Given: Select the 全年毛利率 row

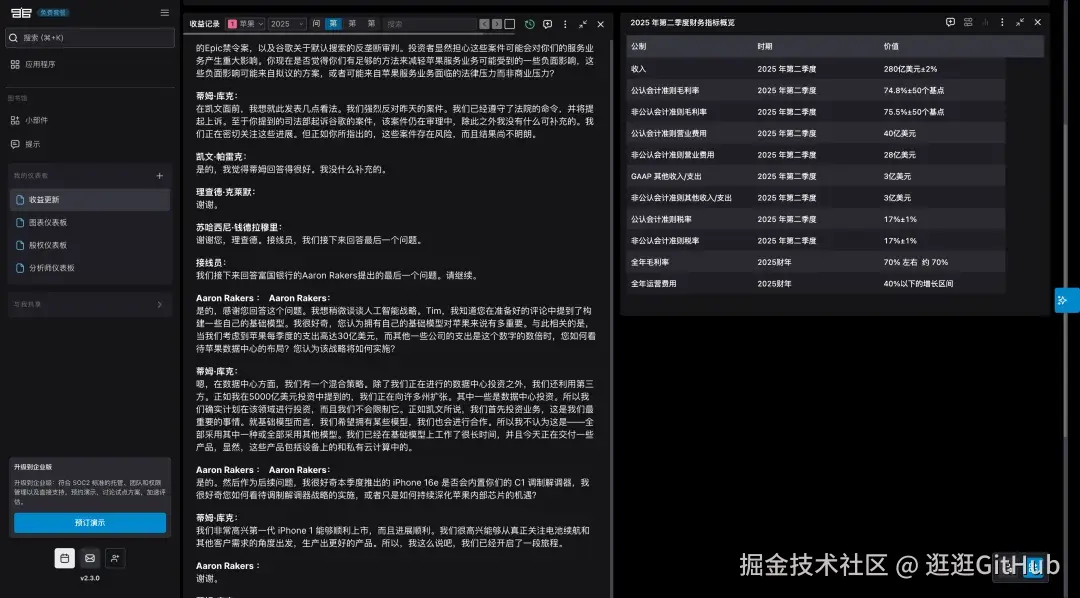Looking at the screenshot, I should [816, 262].
